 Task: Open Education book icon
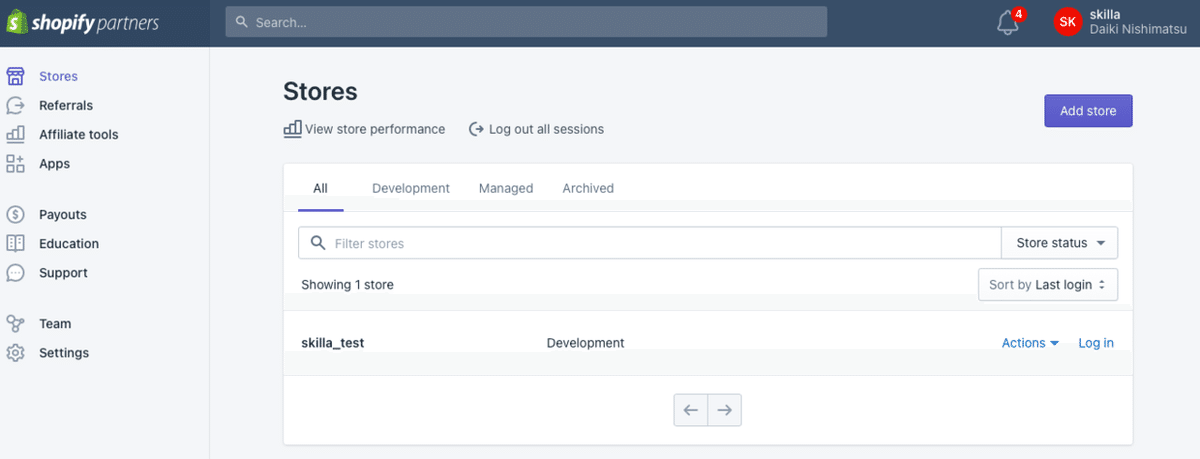tap(15, 243)
